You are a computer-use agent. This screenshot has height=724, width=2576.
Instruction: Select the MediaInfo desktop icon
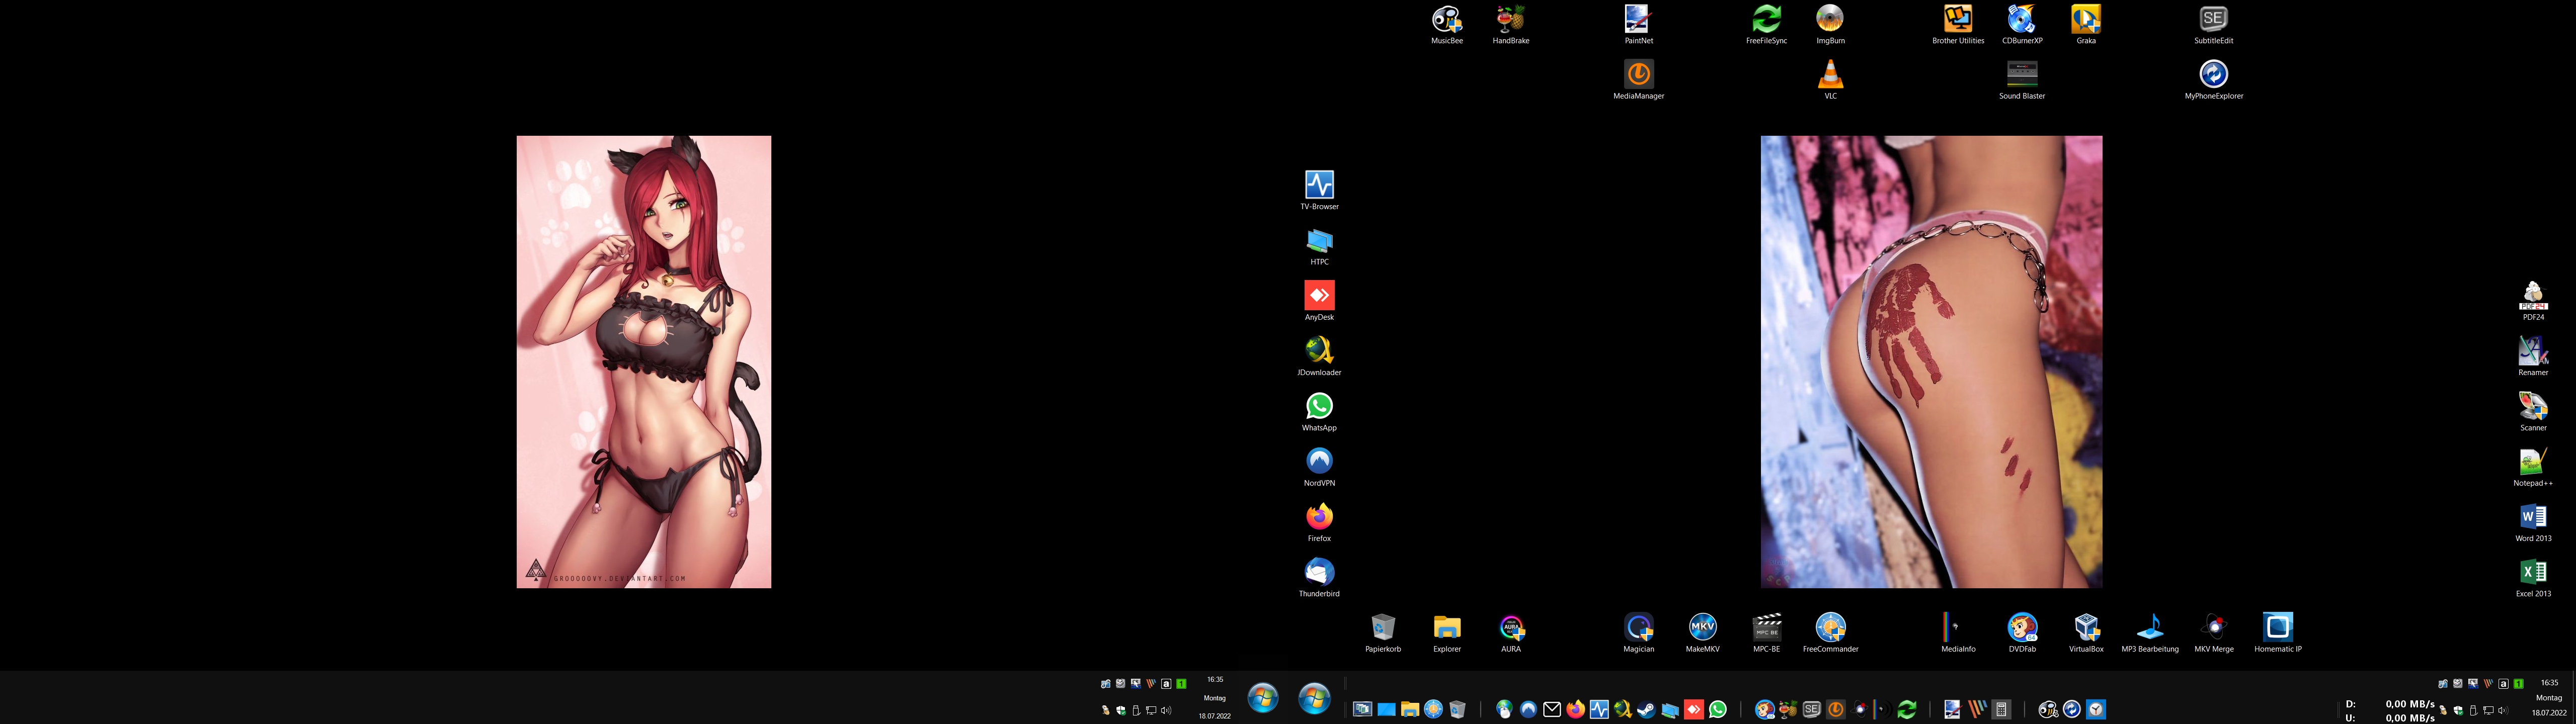click(1958, 633)
